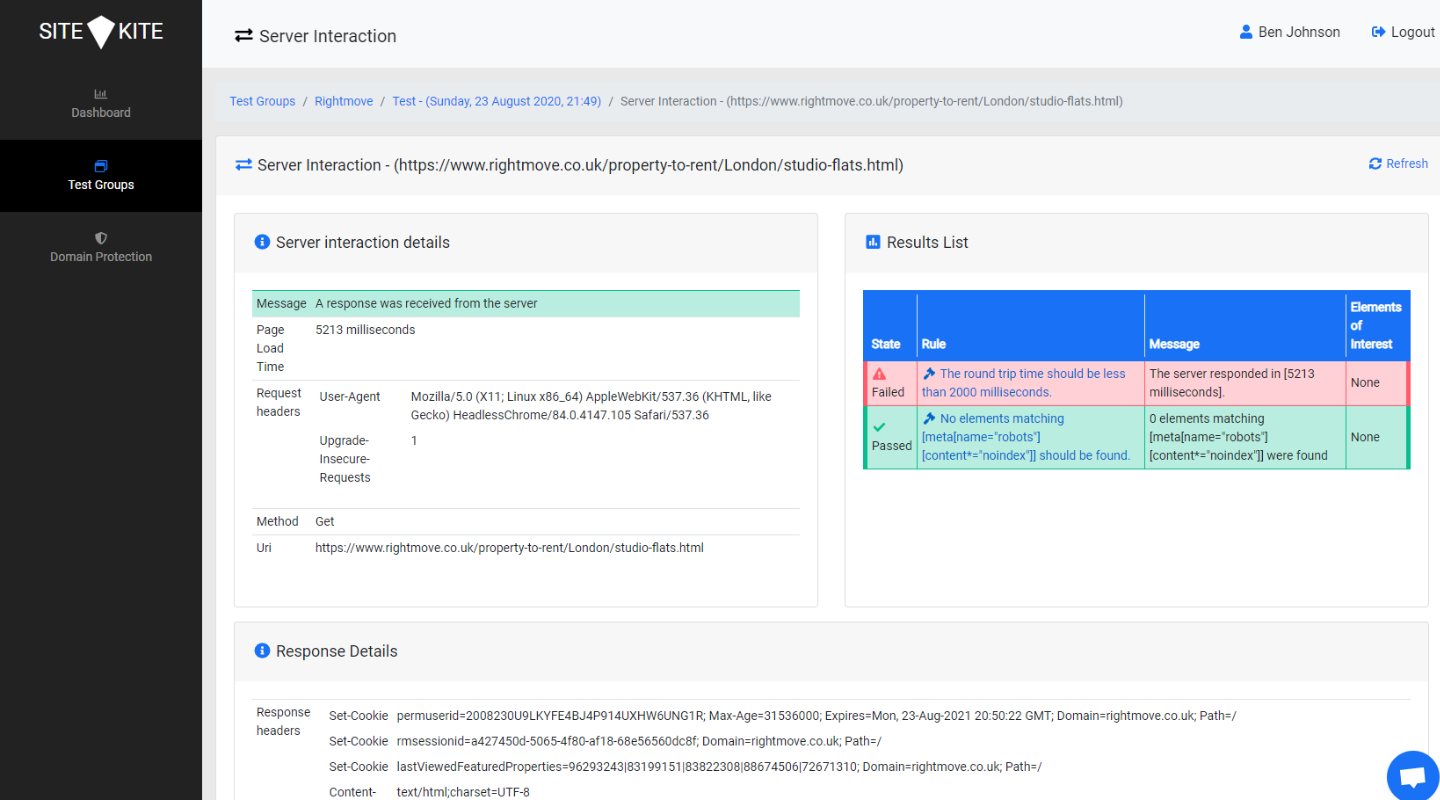Click the rmsessionid Set-Cookie value

[639, 742]
